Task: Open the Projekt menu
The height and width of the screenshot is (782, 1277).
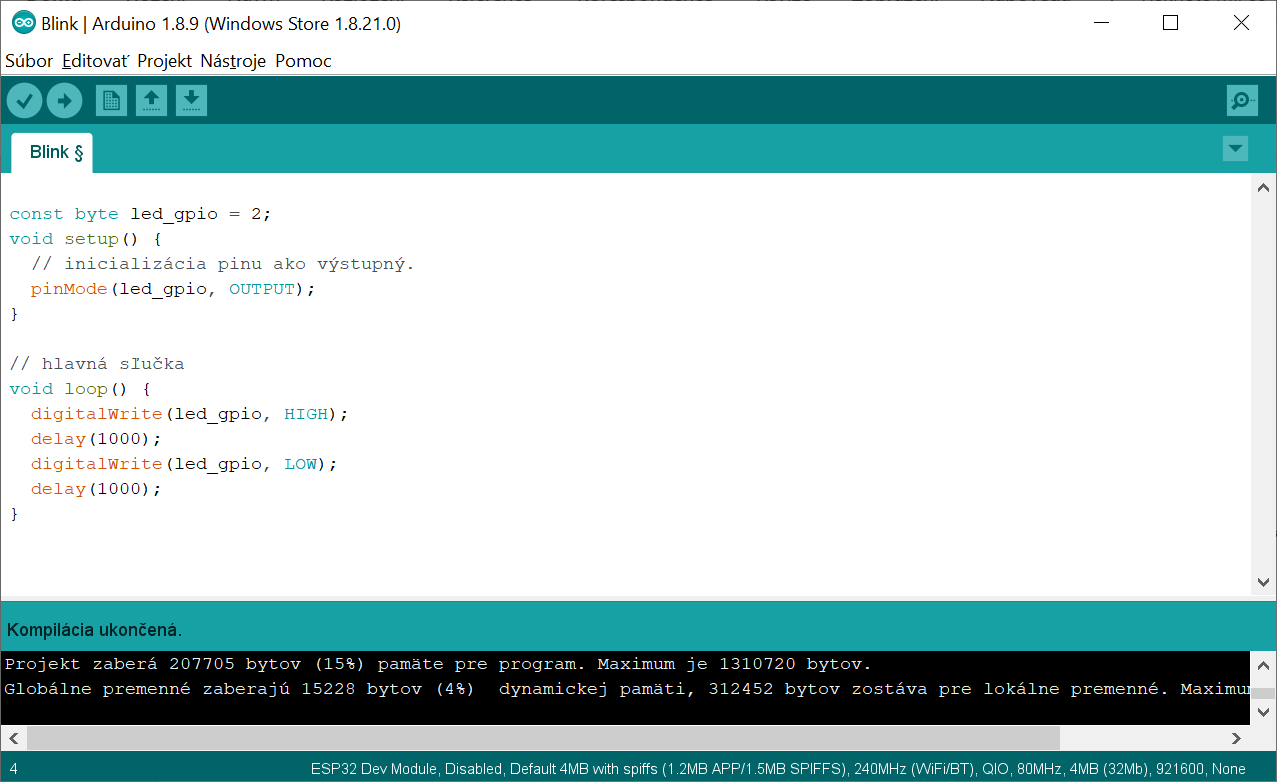Action: click(164, 61)
